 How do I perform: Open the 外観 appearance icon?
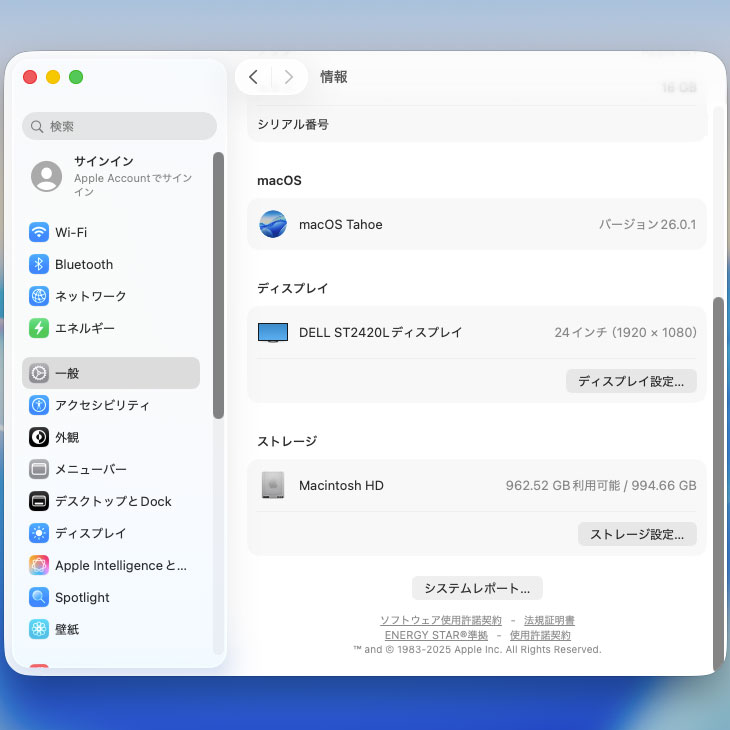pos(39,437)
